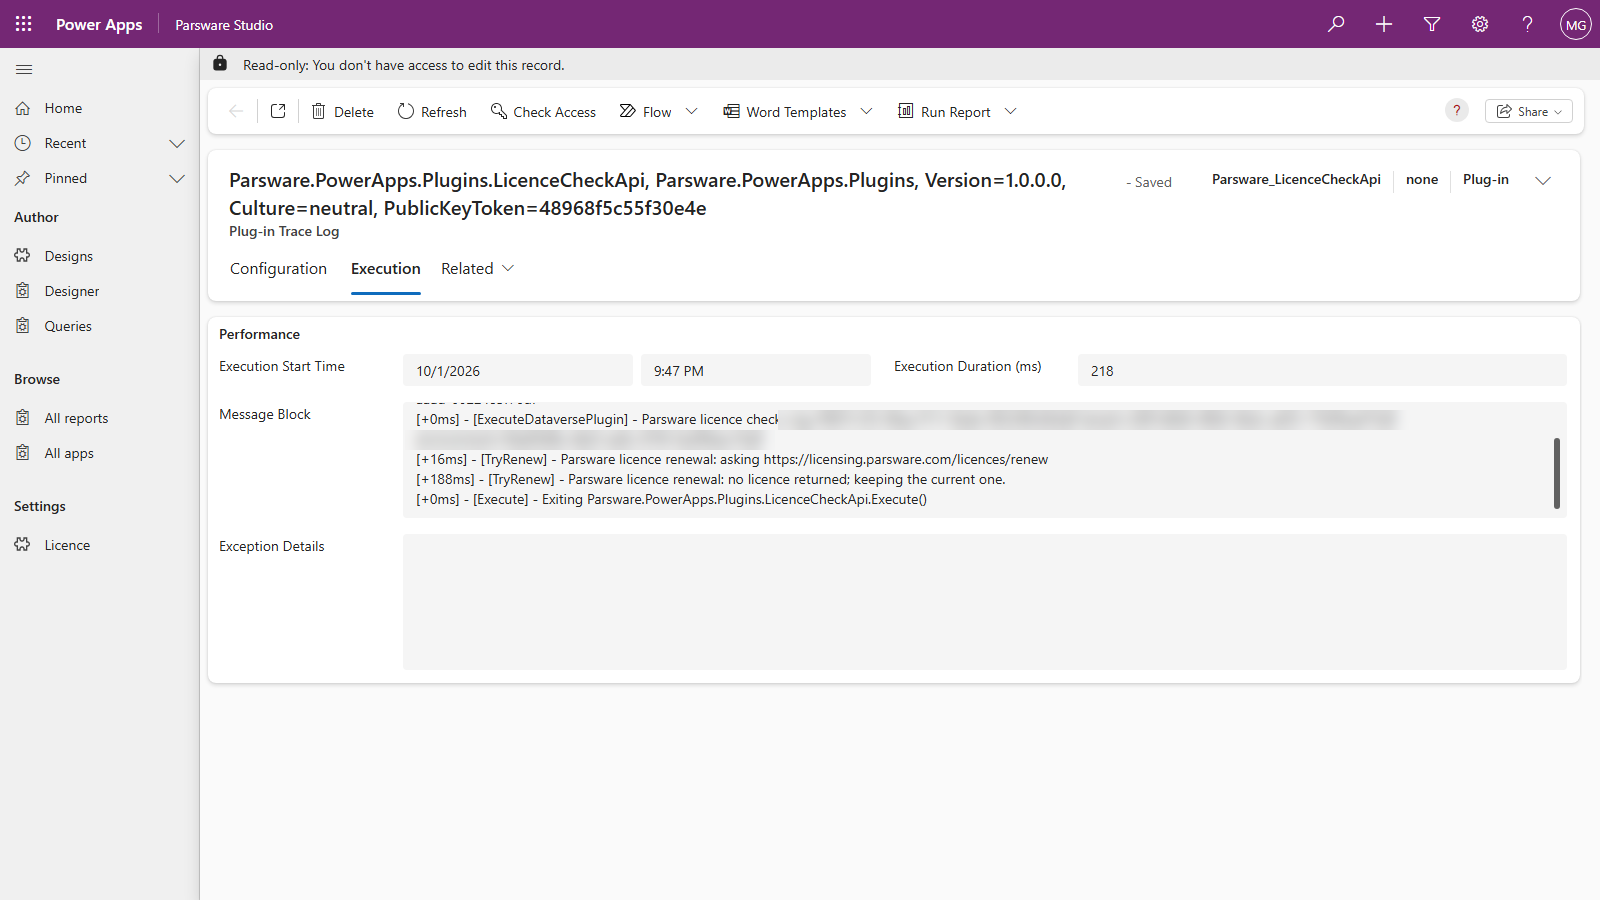Viewport: 1600px width, 900px height.
Task: Click the 9:47 PM time field
Action: tap(756, 370)
